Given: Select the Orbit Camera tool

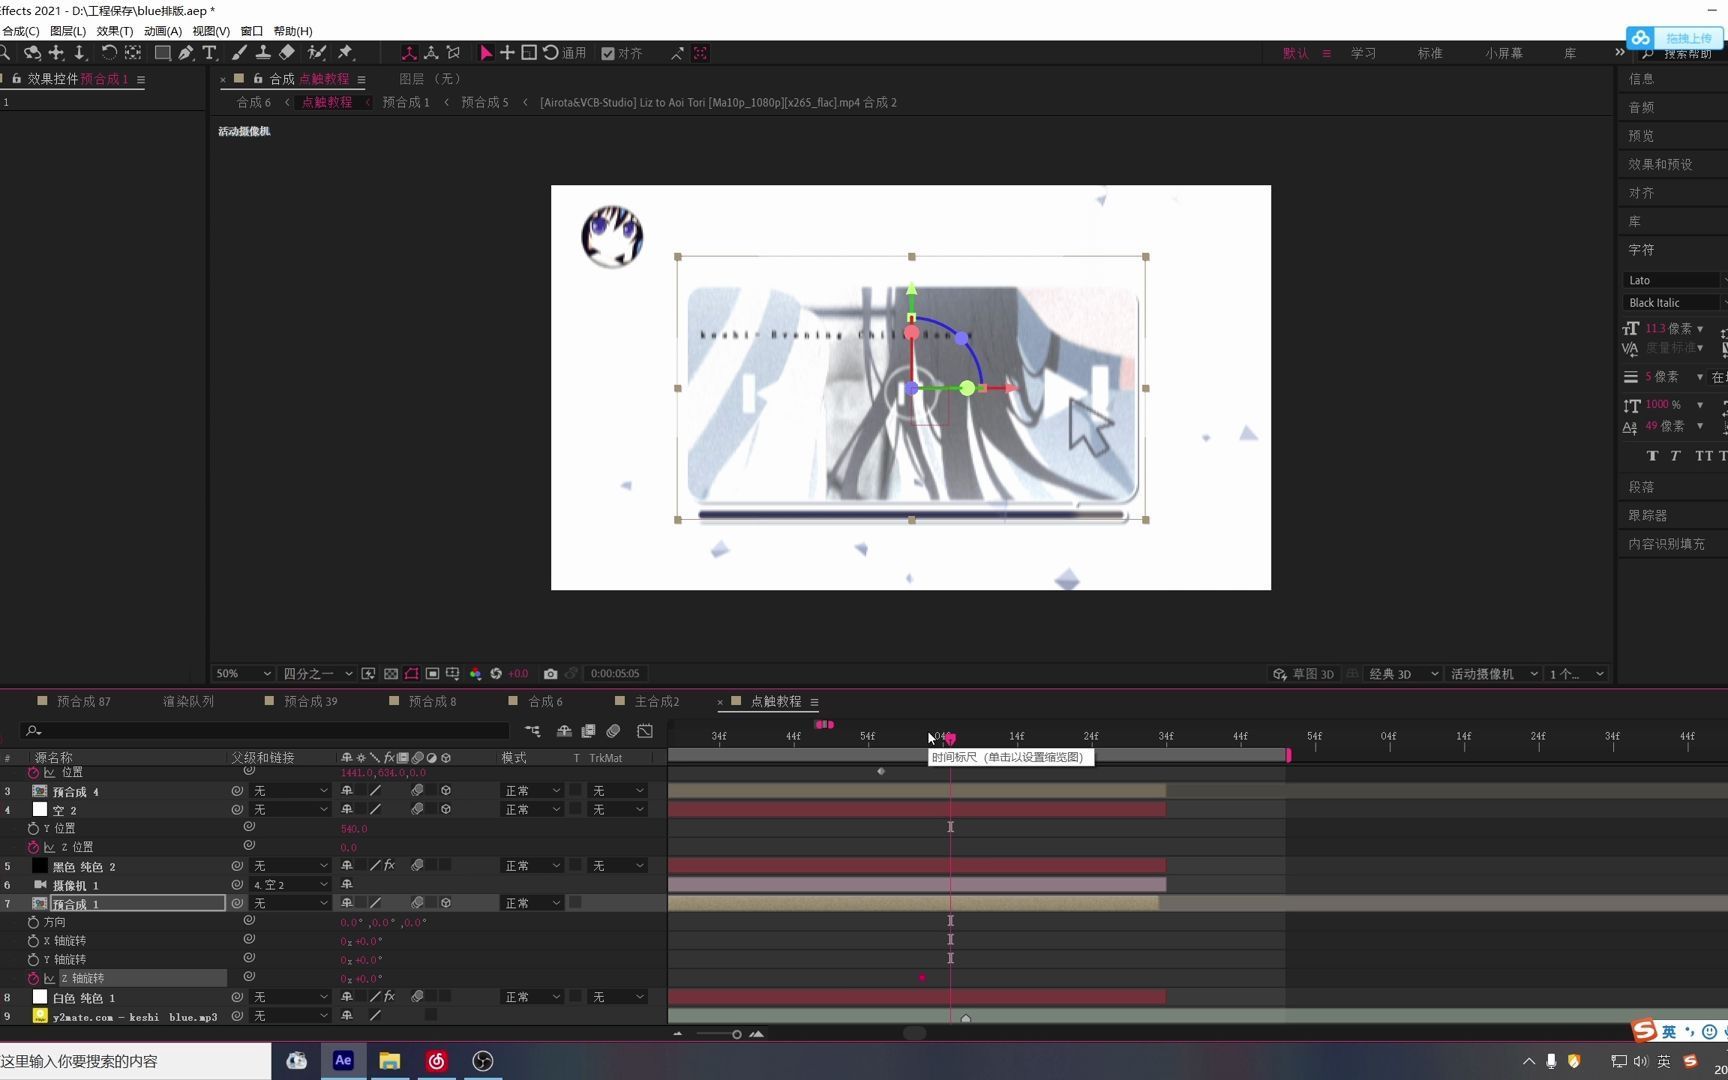Looking at the screenshot, I should [410, 53].
